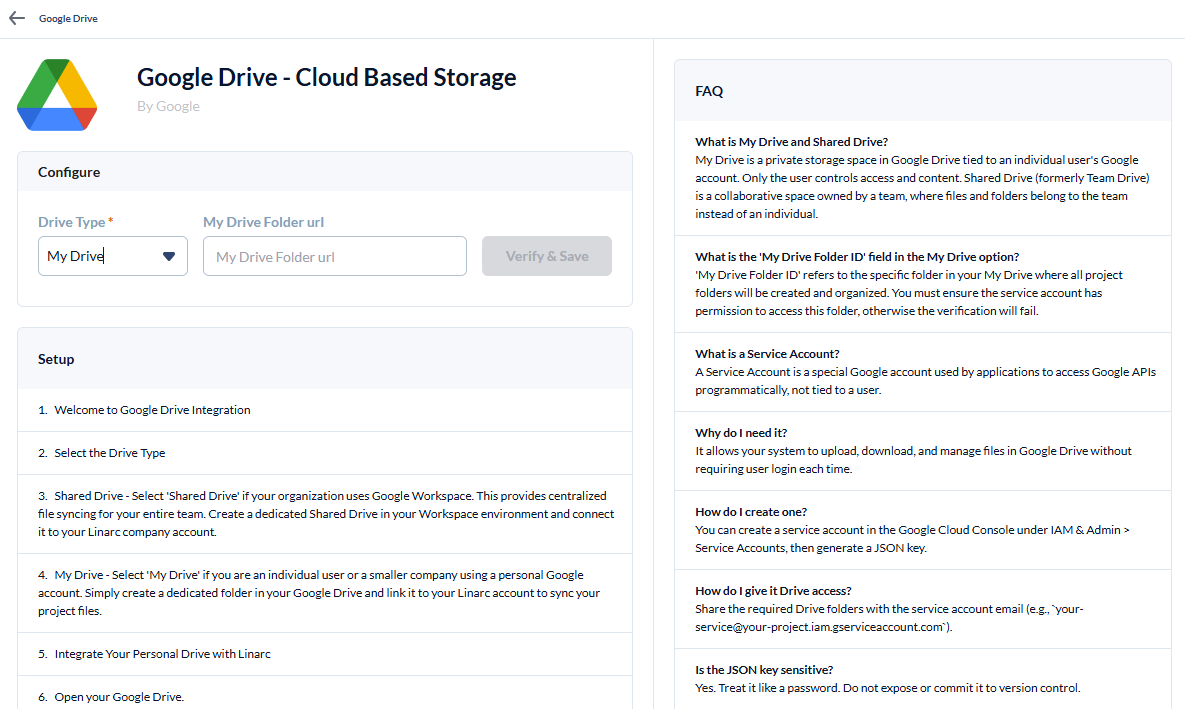Click 'What is a Service Account?' question

(x=767, y=354)
